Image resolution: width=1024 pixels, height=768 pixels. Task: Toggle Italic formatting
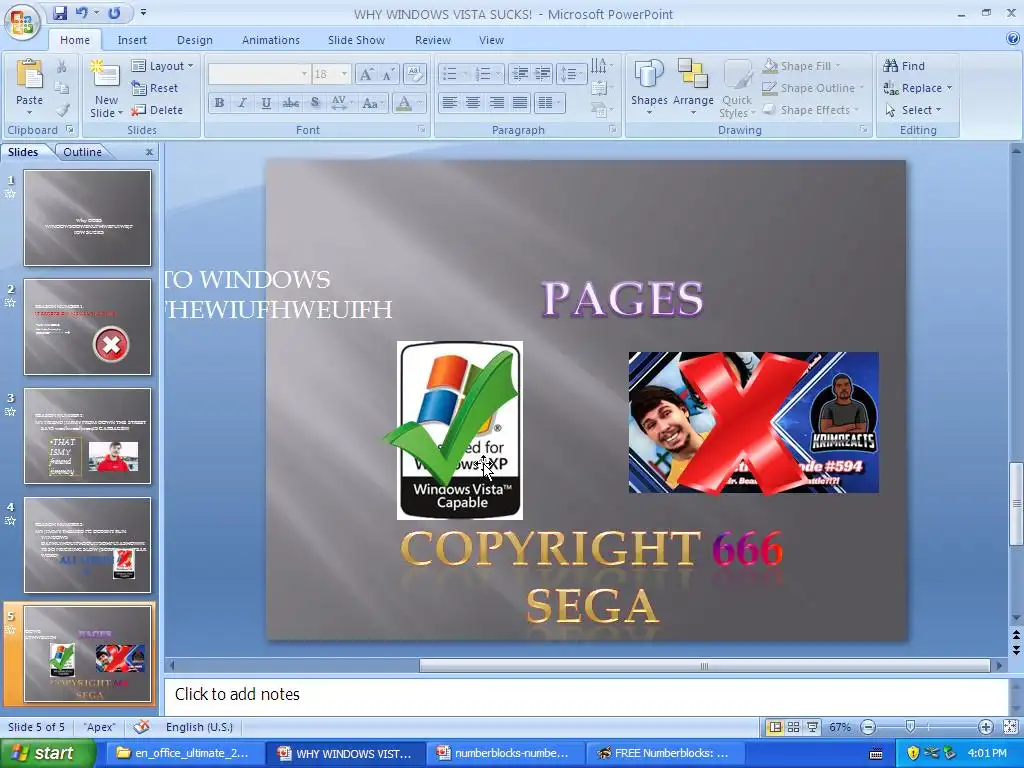click(x=242, y=103)
